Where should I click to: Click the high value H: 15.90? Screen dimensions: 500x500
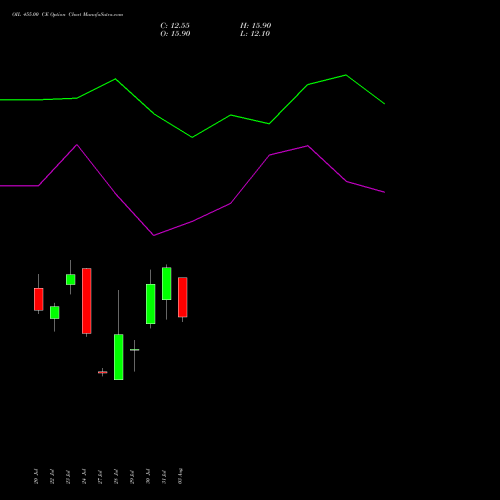pos(255,26)
